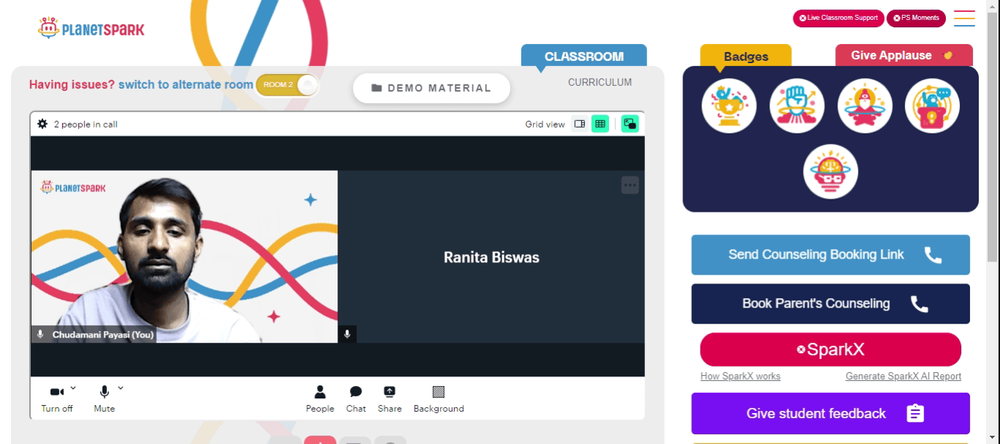Image resolution: width=1000 pixels, height=444 pixels.
Task: Switch to the Curriculum tab
Action: (599, 82)
